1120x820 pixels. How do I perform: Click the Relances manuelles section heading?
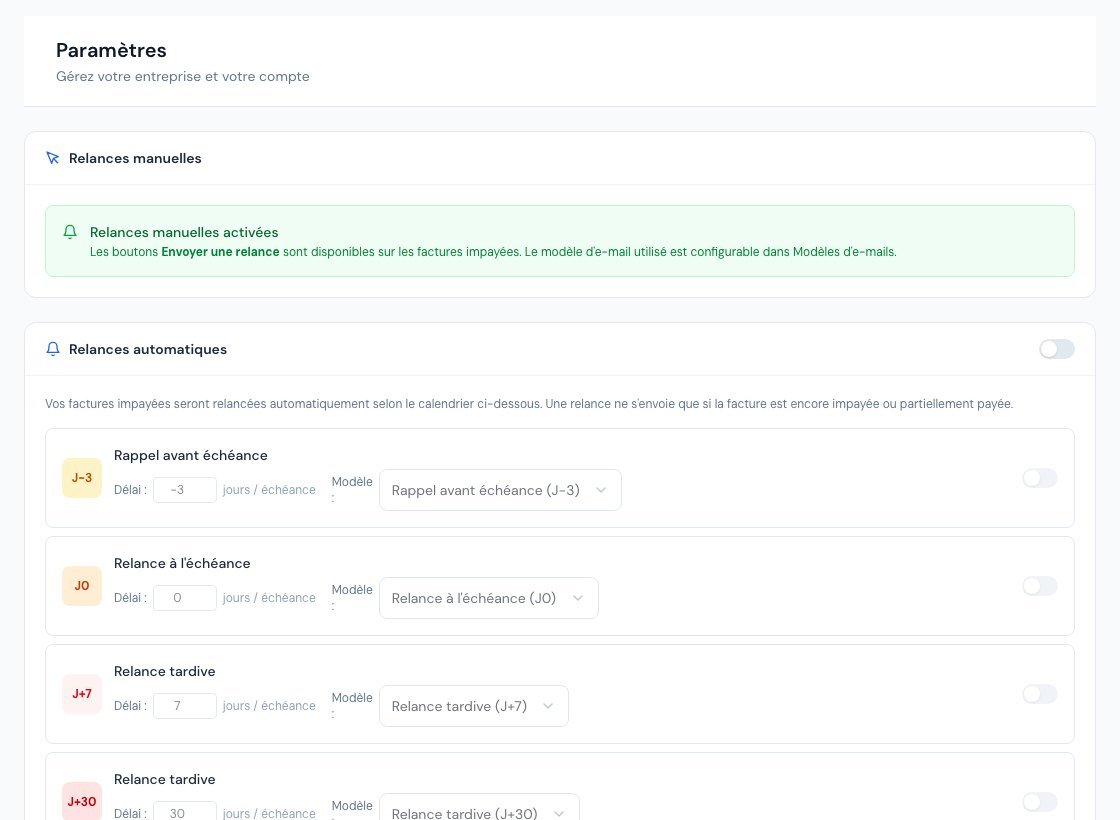[x=135, y=158]
